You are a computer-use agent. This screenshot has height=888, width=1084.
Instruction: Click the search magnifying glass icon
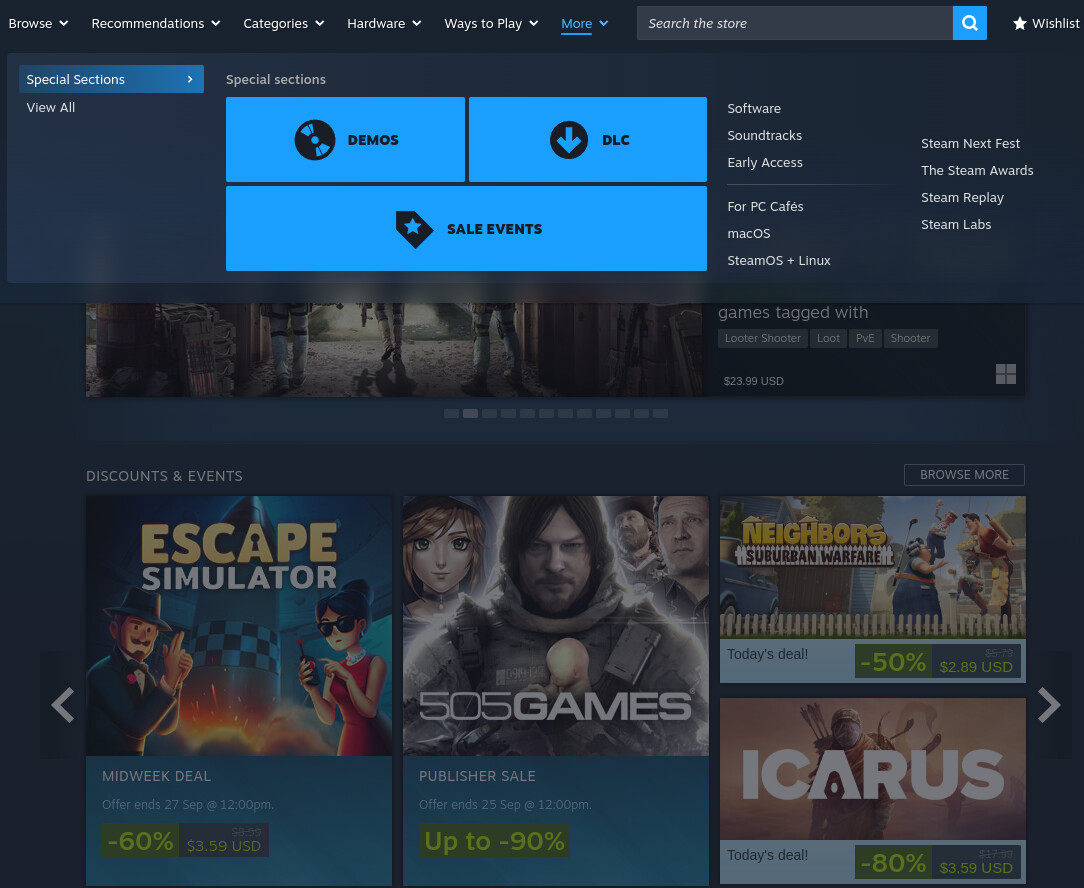pos(969,23)
